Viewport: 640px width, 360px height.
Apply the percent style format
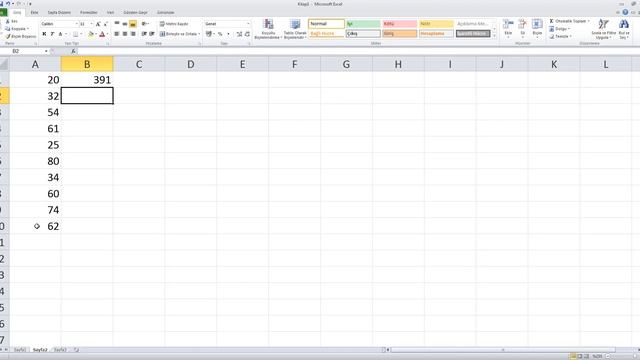(x=220, y=34)
